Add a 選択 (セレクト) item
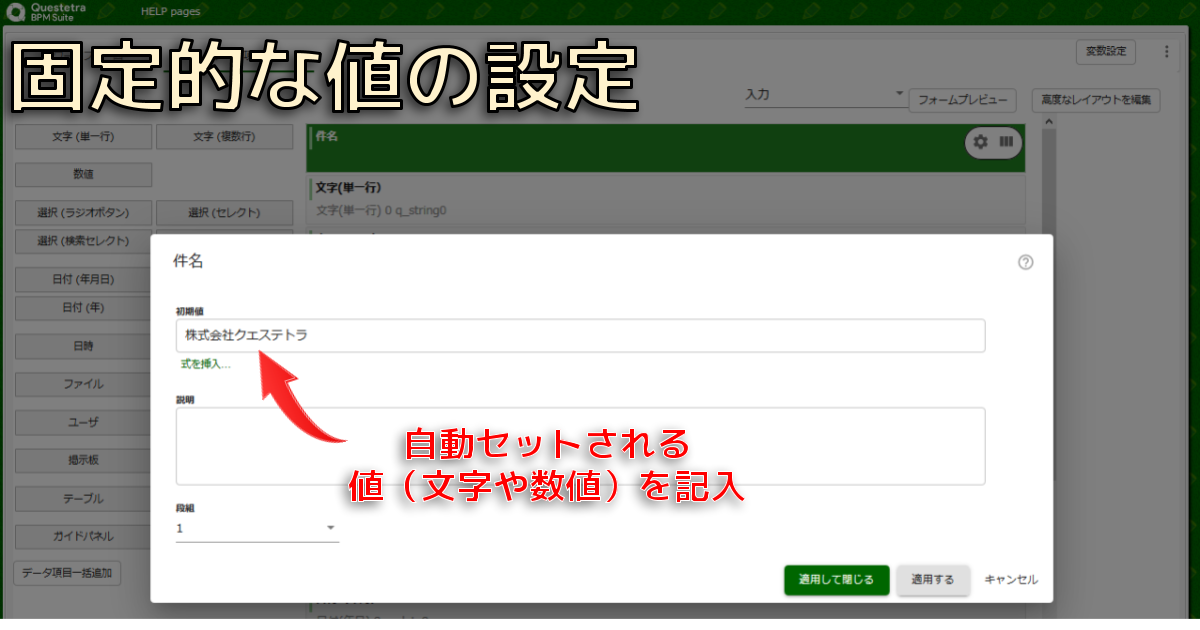The height and width of the screenshot is (630, 1200). point(224,213)
